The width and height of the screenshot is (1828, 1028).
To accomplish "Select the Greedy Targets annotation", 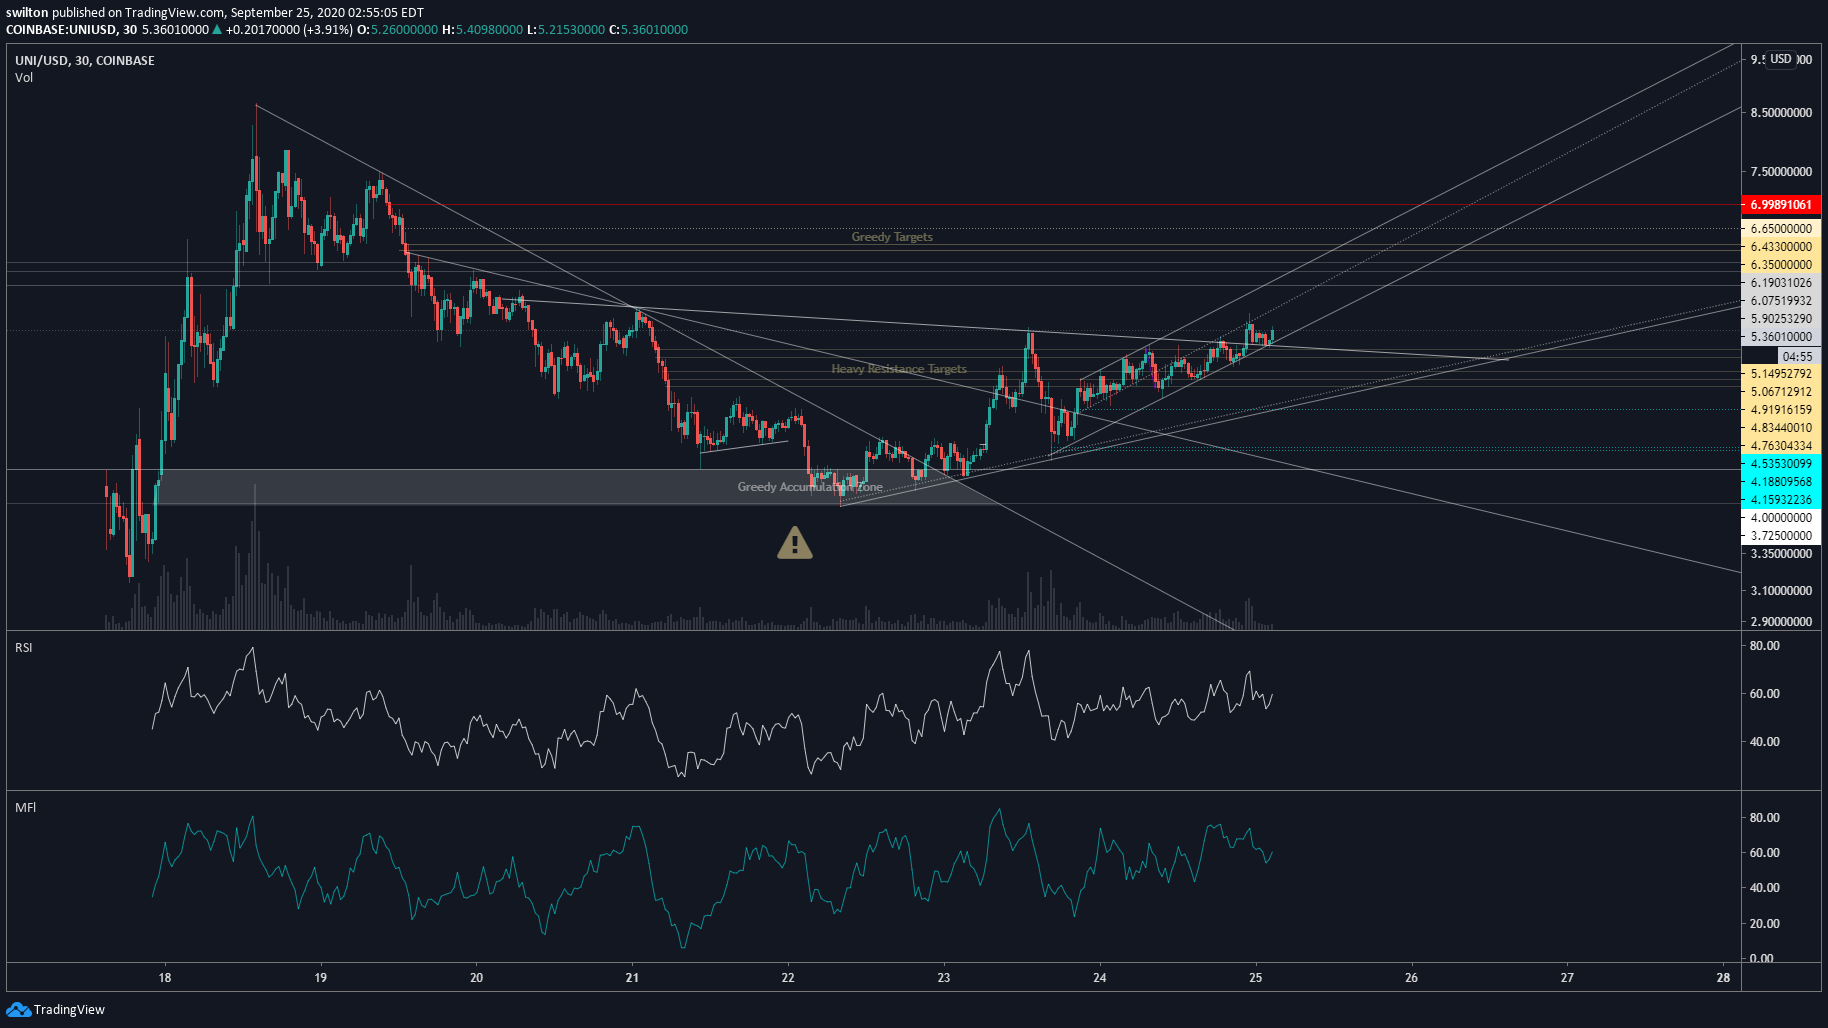I will (x=892, y=237).
